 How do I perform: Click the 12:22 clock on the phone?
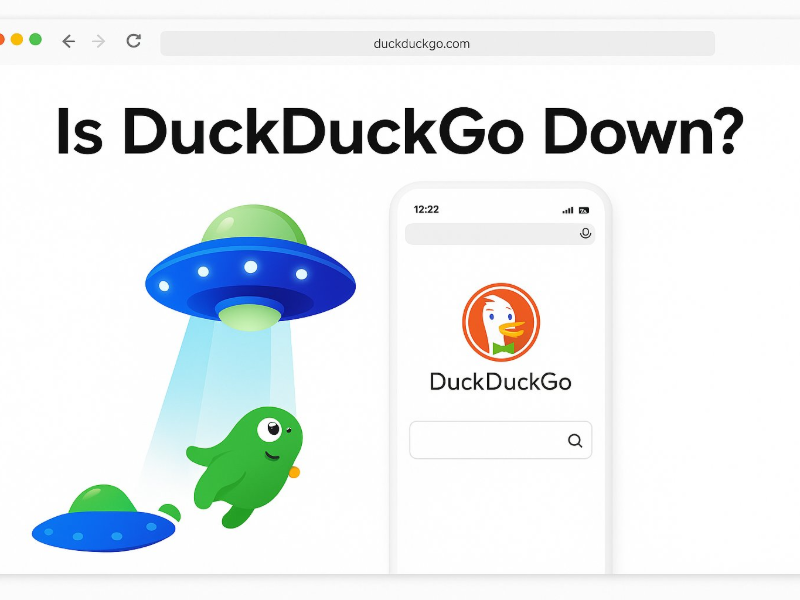pos(426,209)
